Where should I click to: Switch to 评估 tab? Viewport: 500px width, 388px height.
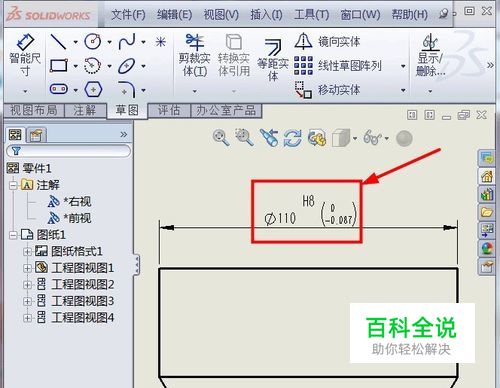click(169, 110)
